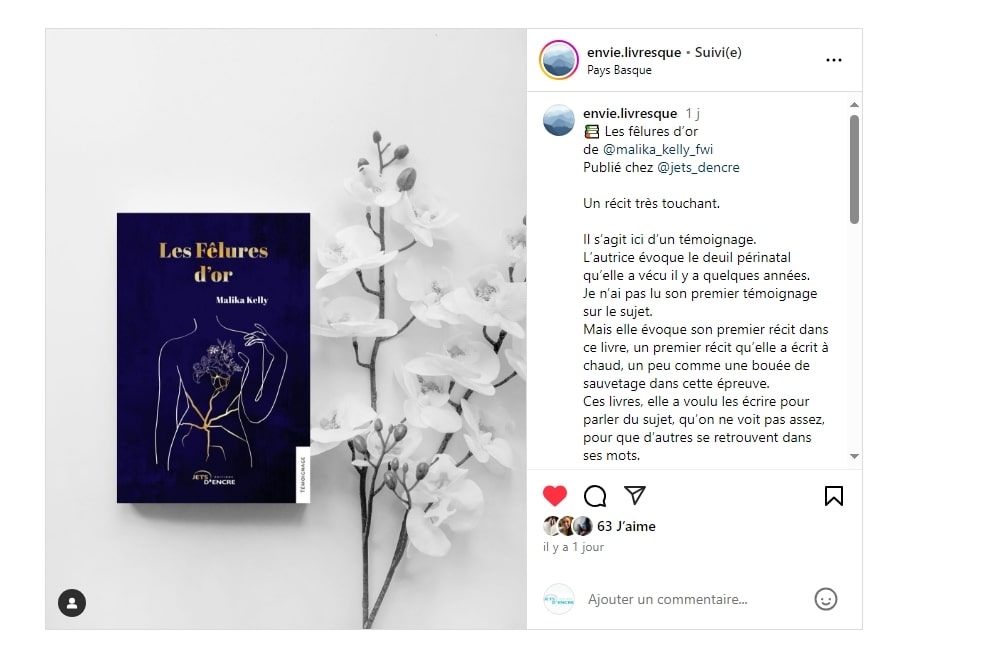Viewport: 986px width, 655px height.
Task: Open the commenter avatar in caption
Action: 558,121
